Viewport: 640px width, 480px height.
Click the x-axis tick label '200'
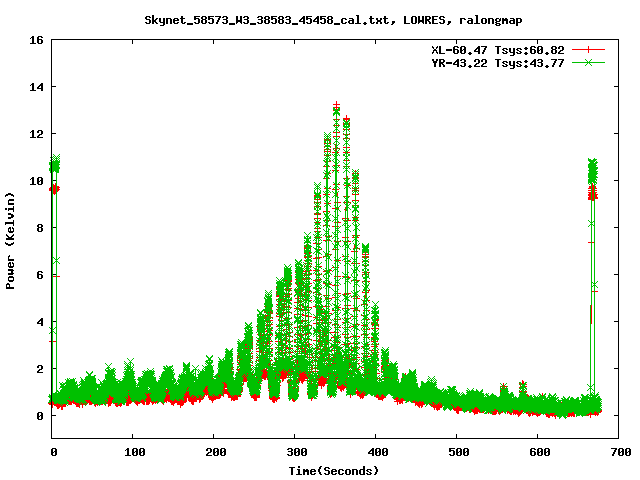[216, 452]
